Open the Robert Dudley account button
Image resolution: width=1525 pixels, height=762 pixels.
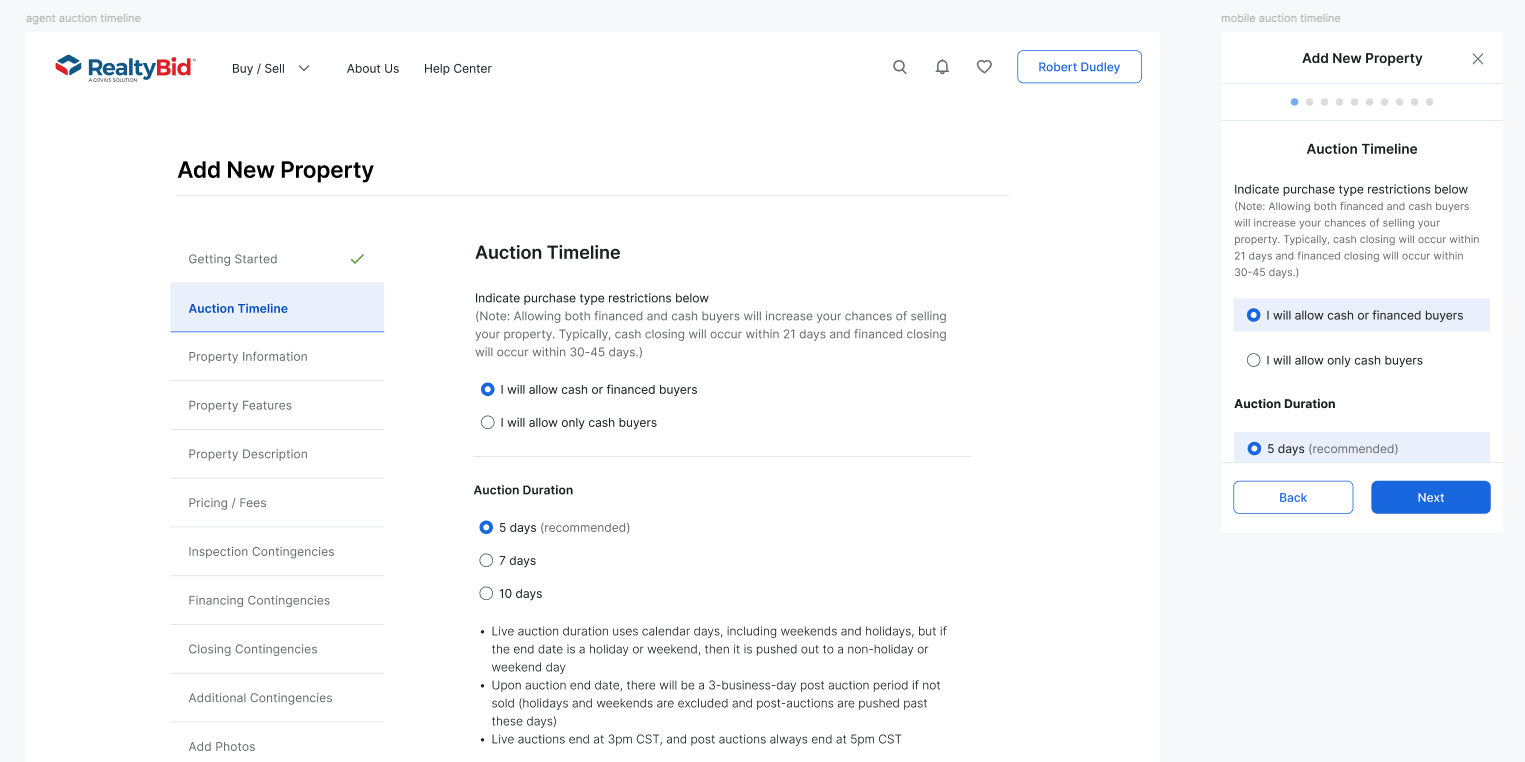click(x=1079, y=67)
